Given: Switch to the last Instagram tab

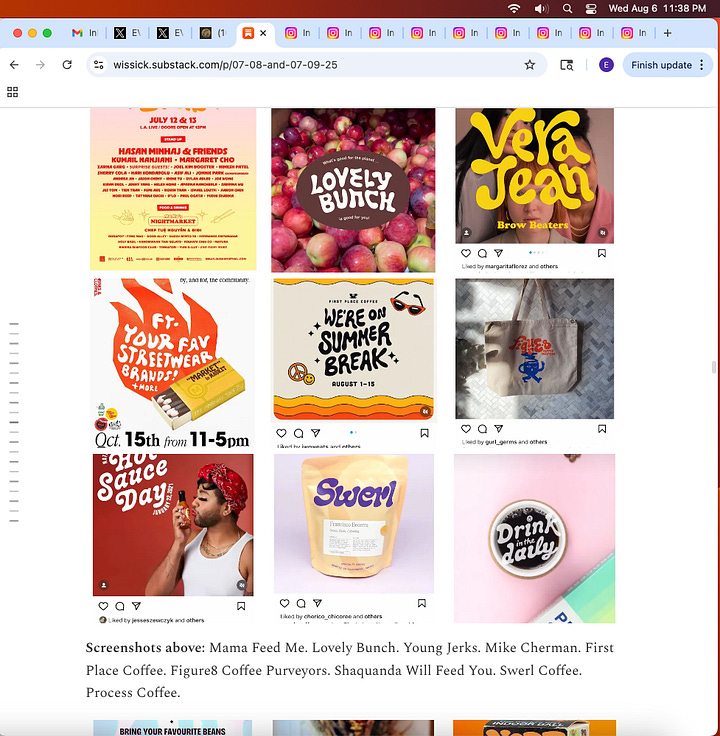Looking at the screenshot, I should coord(634,33).
